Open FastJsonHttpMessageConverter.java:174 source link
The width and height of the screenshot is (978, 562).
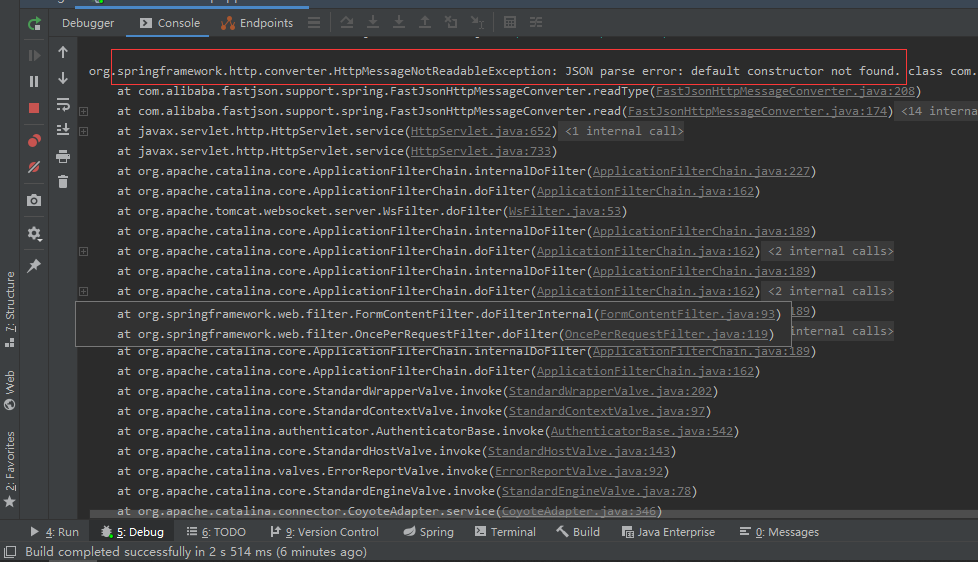757,111
